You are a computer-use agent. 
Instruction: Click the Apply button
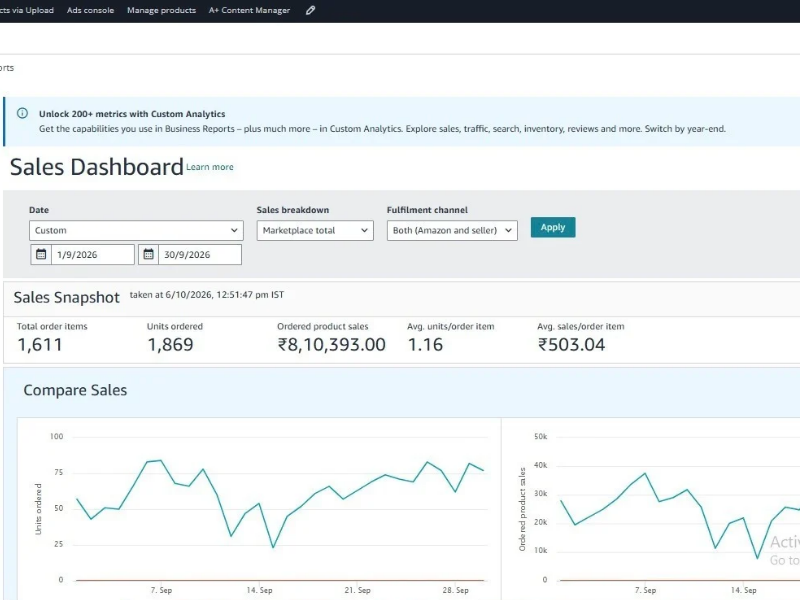coord(553,228)
